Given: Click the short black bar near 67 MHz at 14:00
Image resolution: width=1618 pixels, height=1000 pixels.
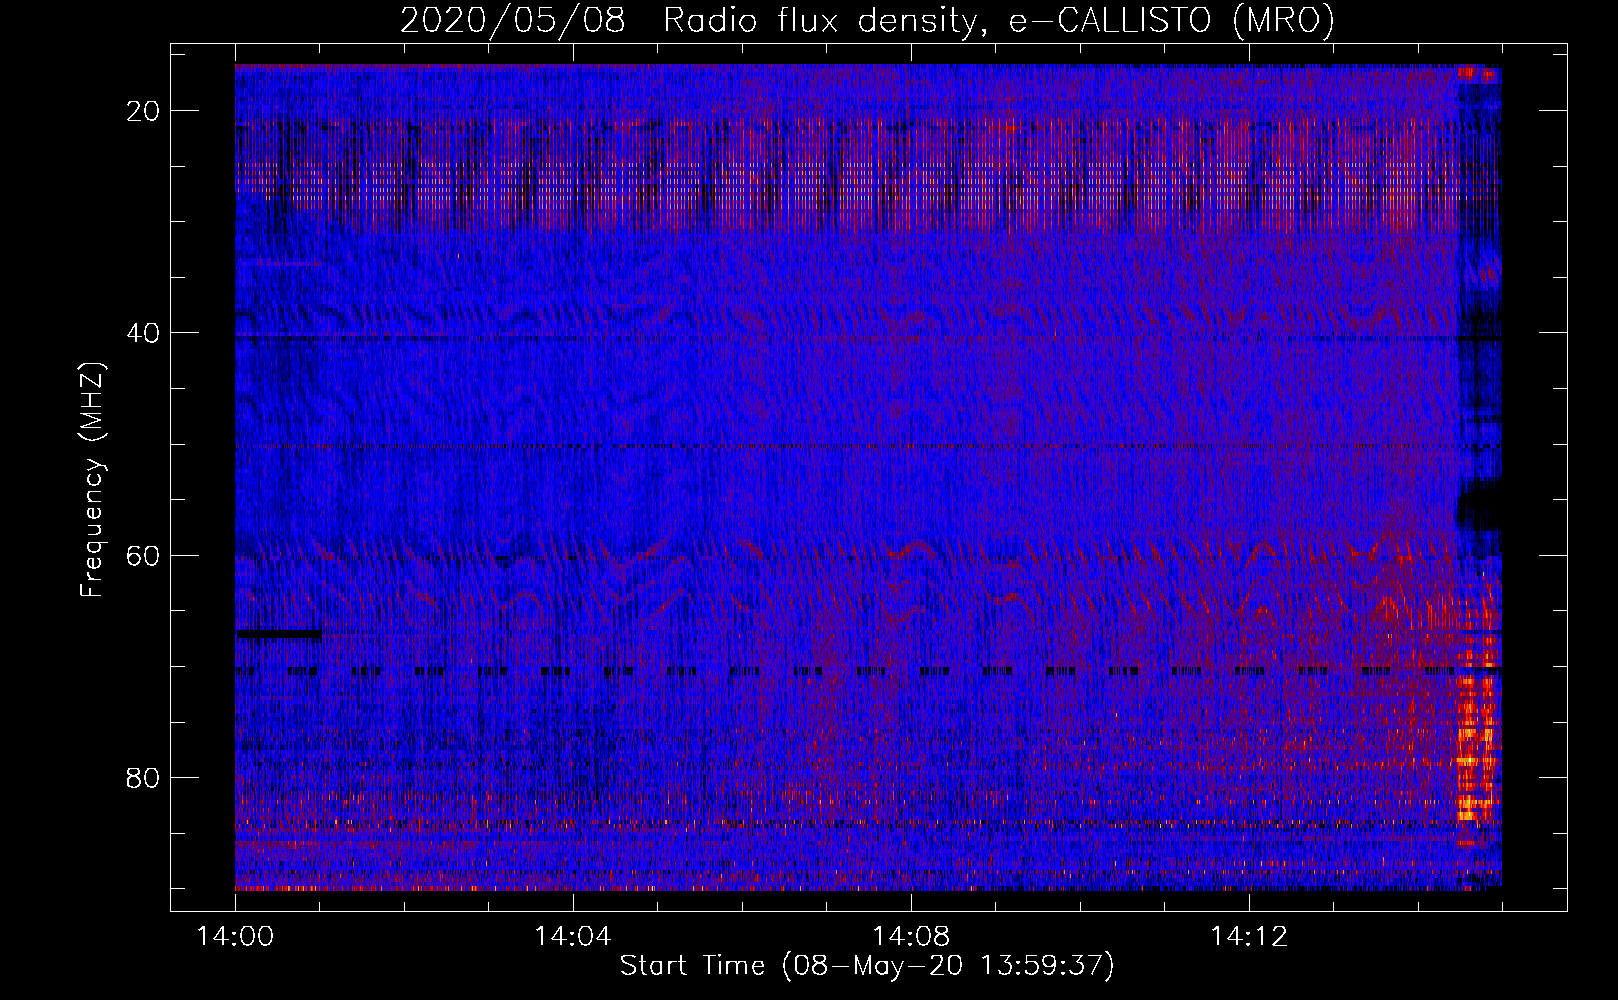Looking at the screenshot, I should (x=279, y=634).
